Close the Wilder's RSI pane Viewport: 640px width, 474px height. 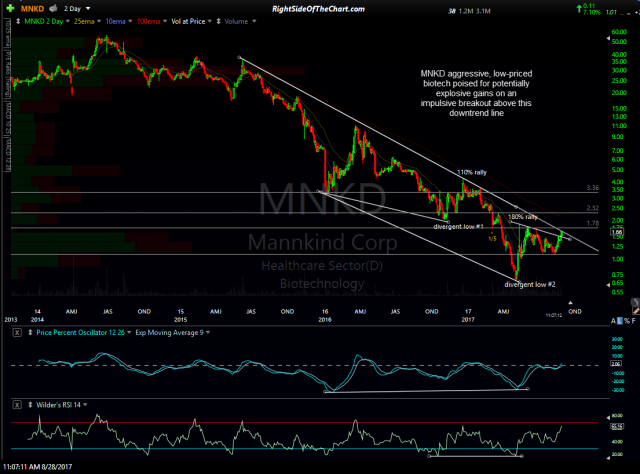click(17, 405)
